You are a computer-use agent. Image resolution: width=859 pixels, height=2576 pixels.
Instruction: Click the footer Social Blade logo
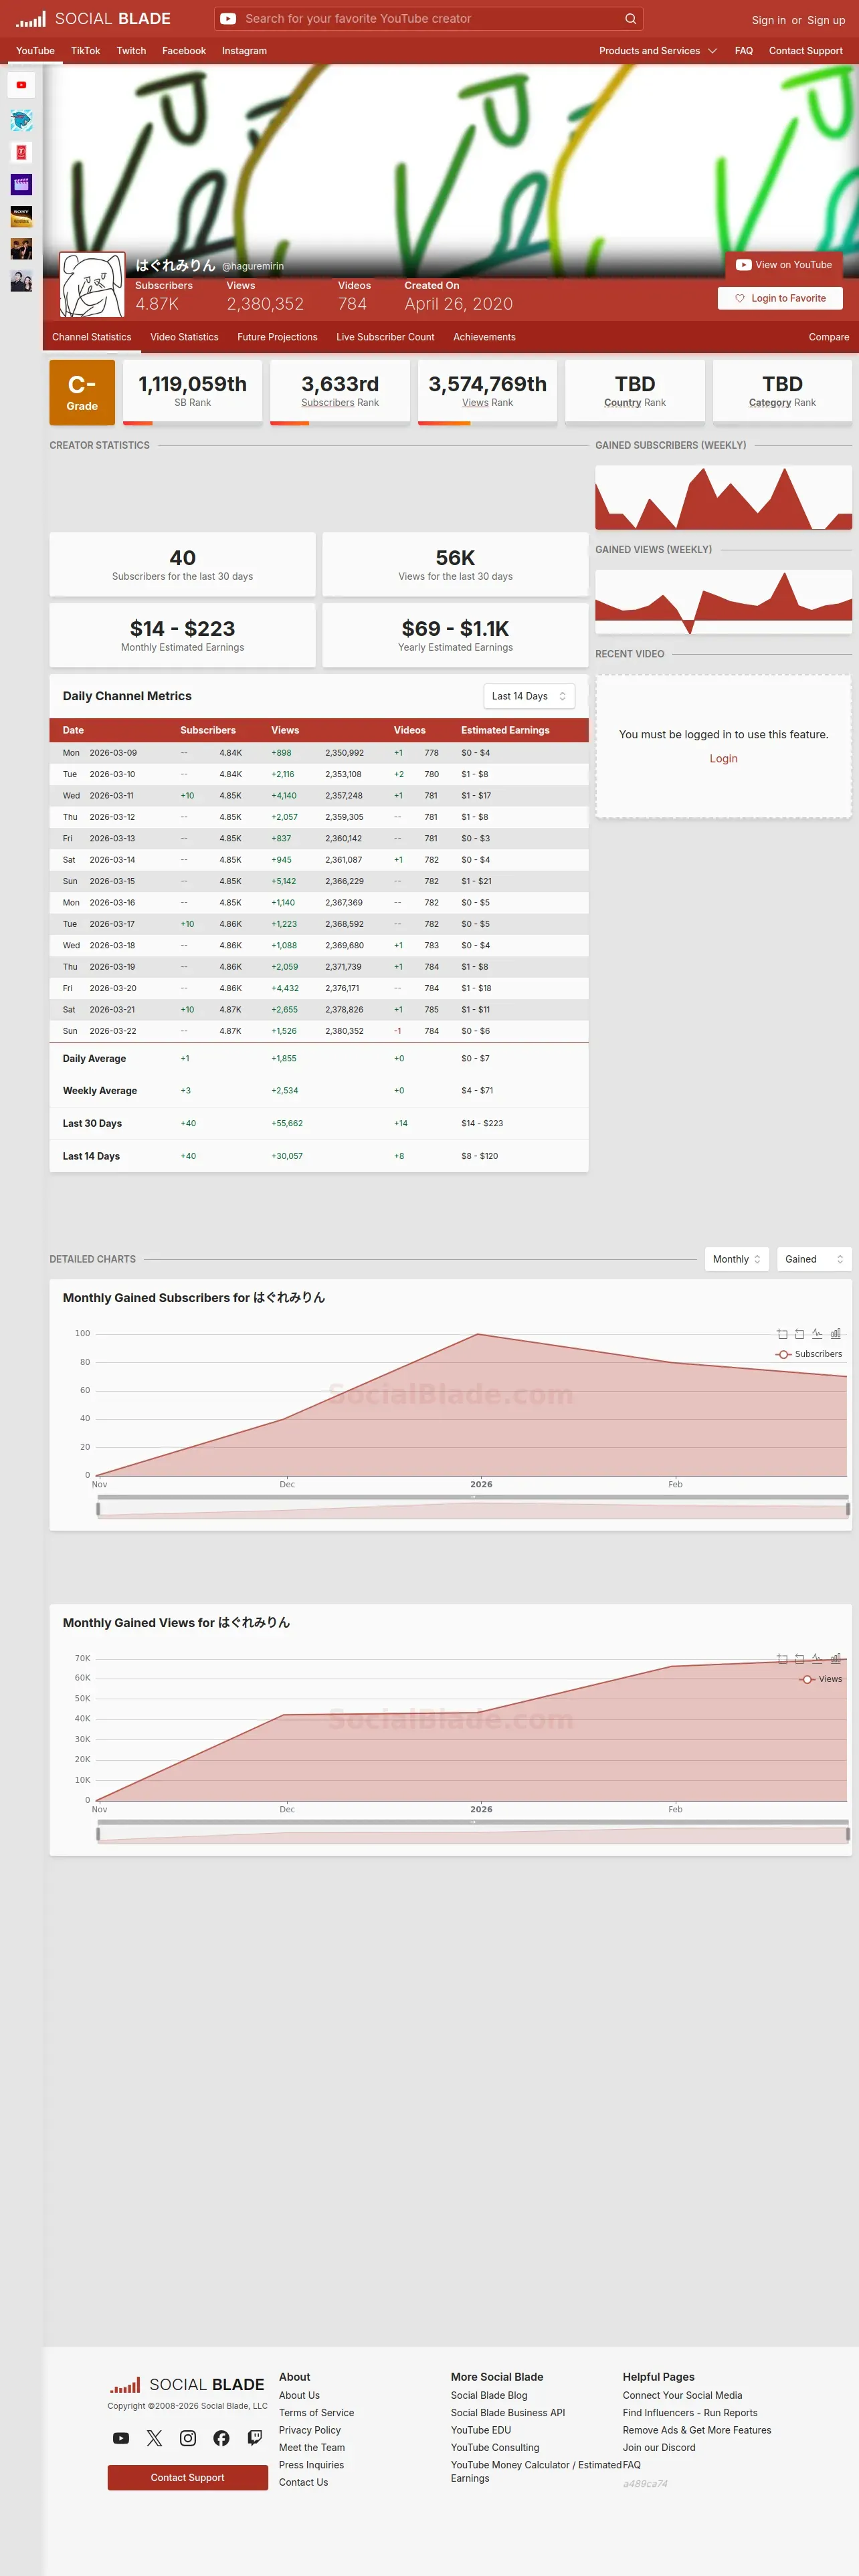tap(187, 2385)
